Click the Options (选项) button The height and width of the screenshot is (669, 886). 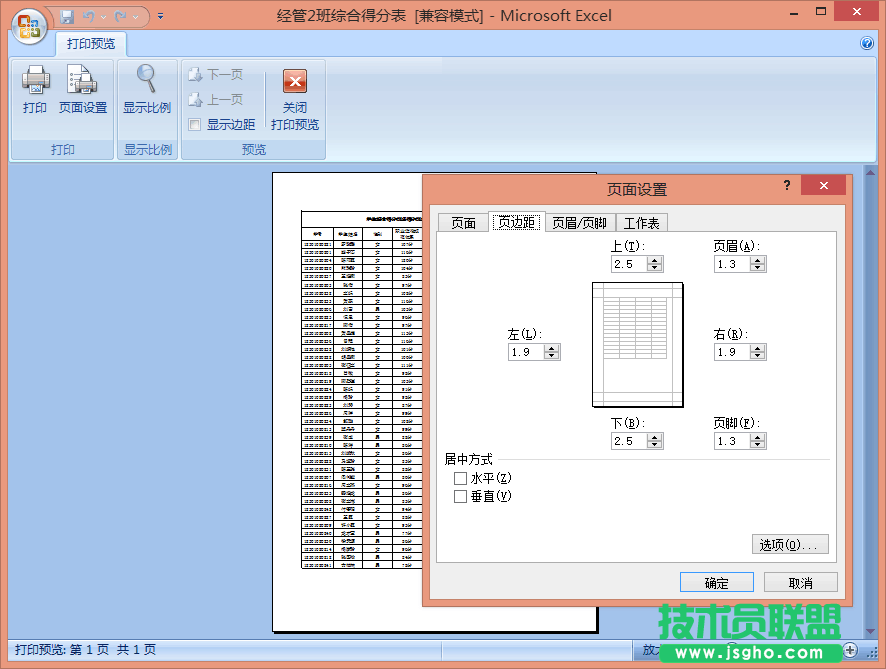(789, 545)
